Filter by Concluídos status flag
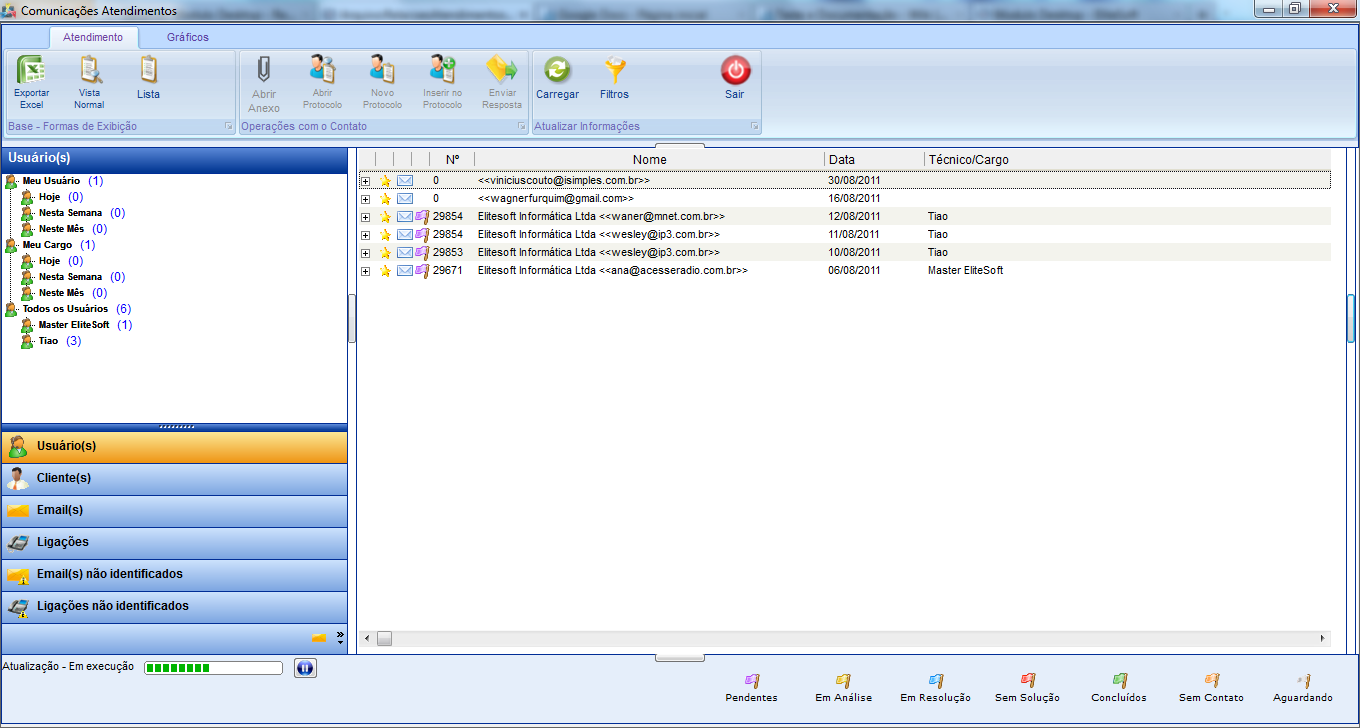The width and height of the screenshot is (1360, 728). click(x=1119, y=681)
